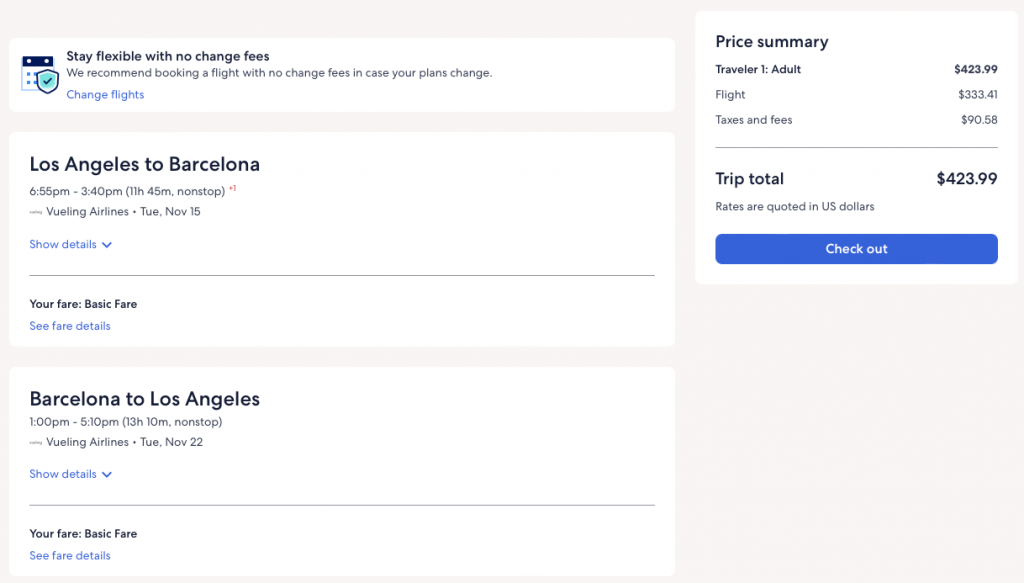
Task: Click the Traveler 1: Adult label
Action: [x=758, y=70]
